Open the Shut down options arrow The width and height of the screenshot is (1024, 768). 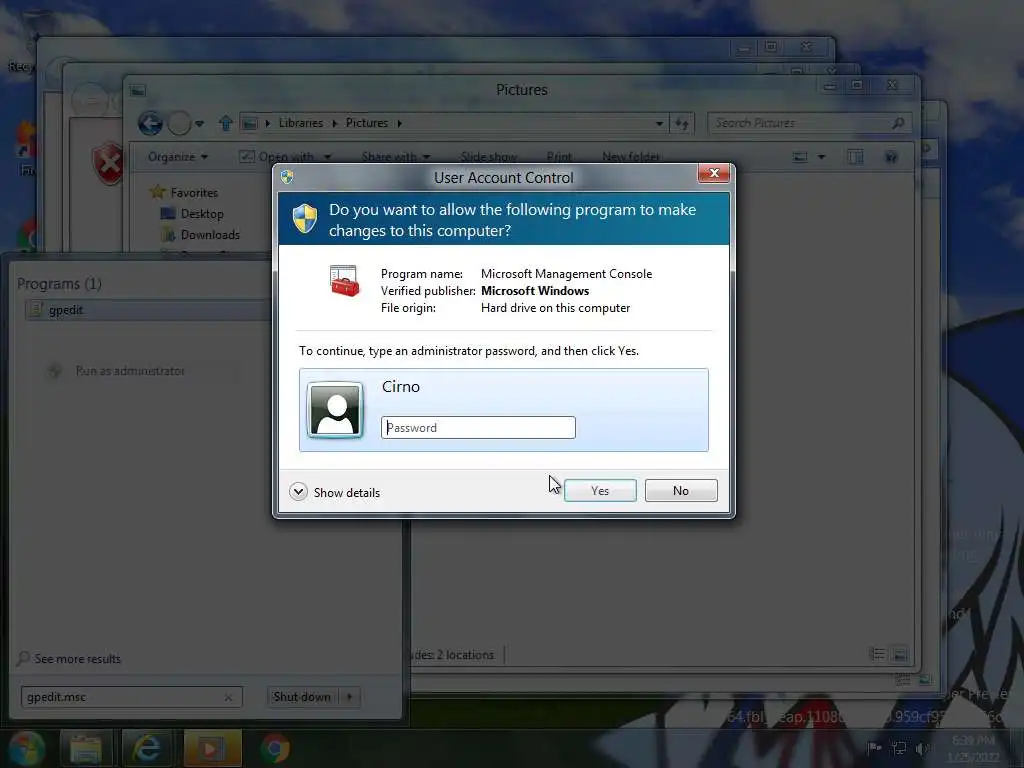[x=349, y=697]
